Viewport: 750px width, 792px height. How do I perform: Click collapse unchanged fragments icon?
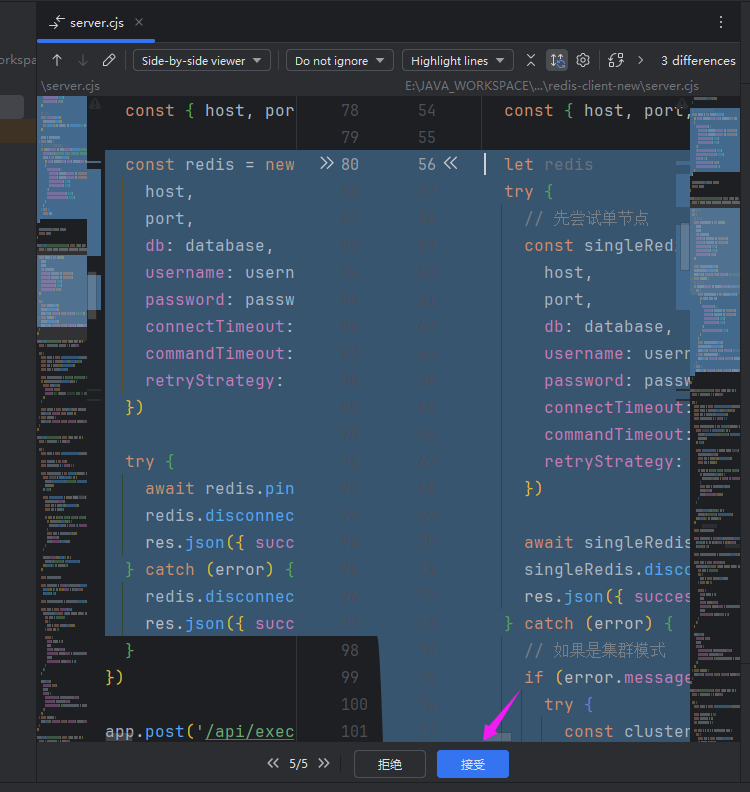pos(531,61)
